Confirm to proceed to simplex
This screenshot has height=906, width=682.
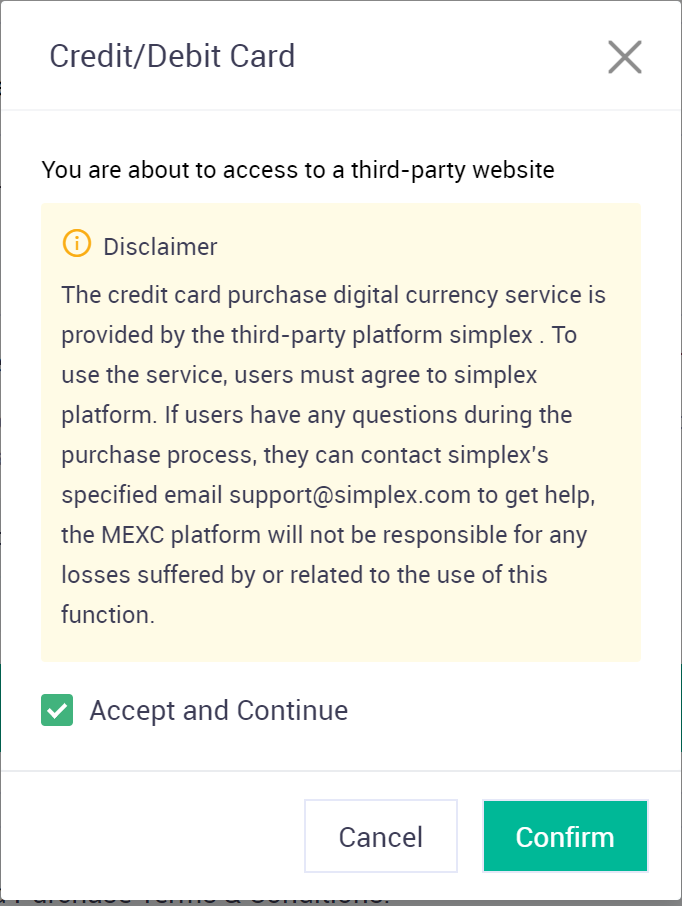click(565, 836)
